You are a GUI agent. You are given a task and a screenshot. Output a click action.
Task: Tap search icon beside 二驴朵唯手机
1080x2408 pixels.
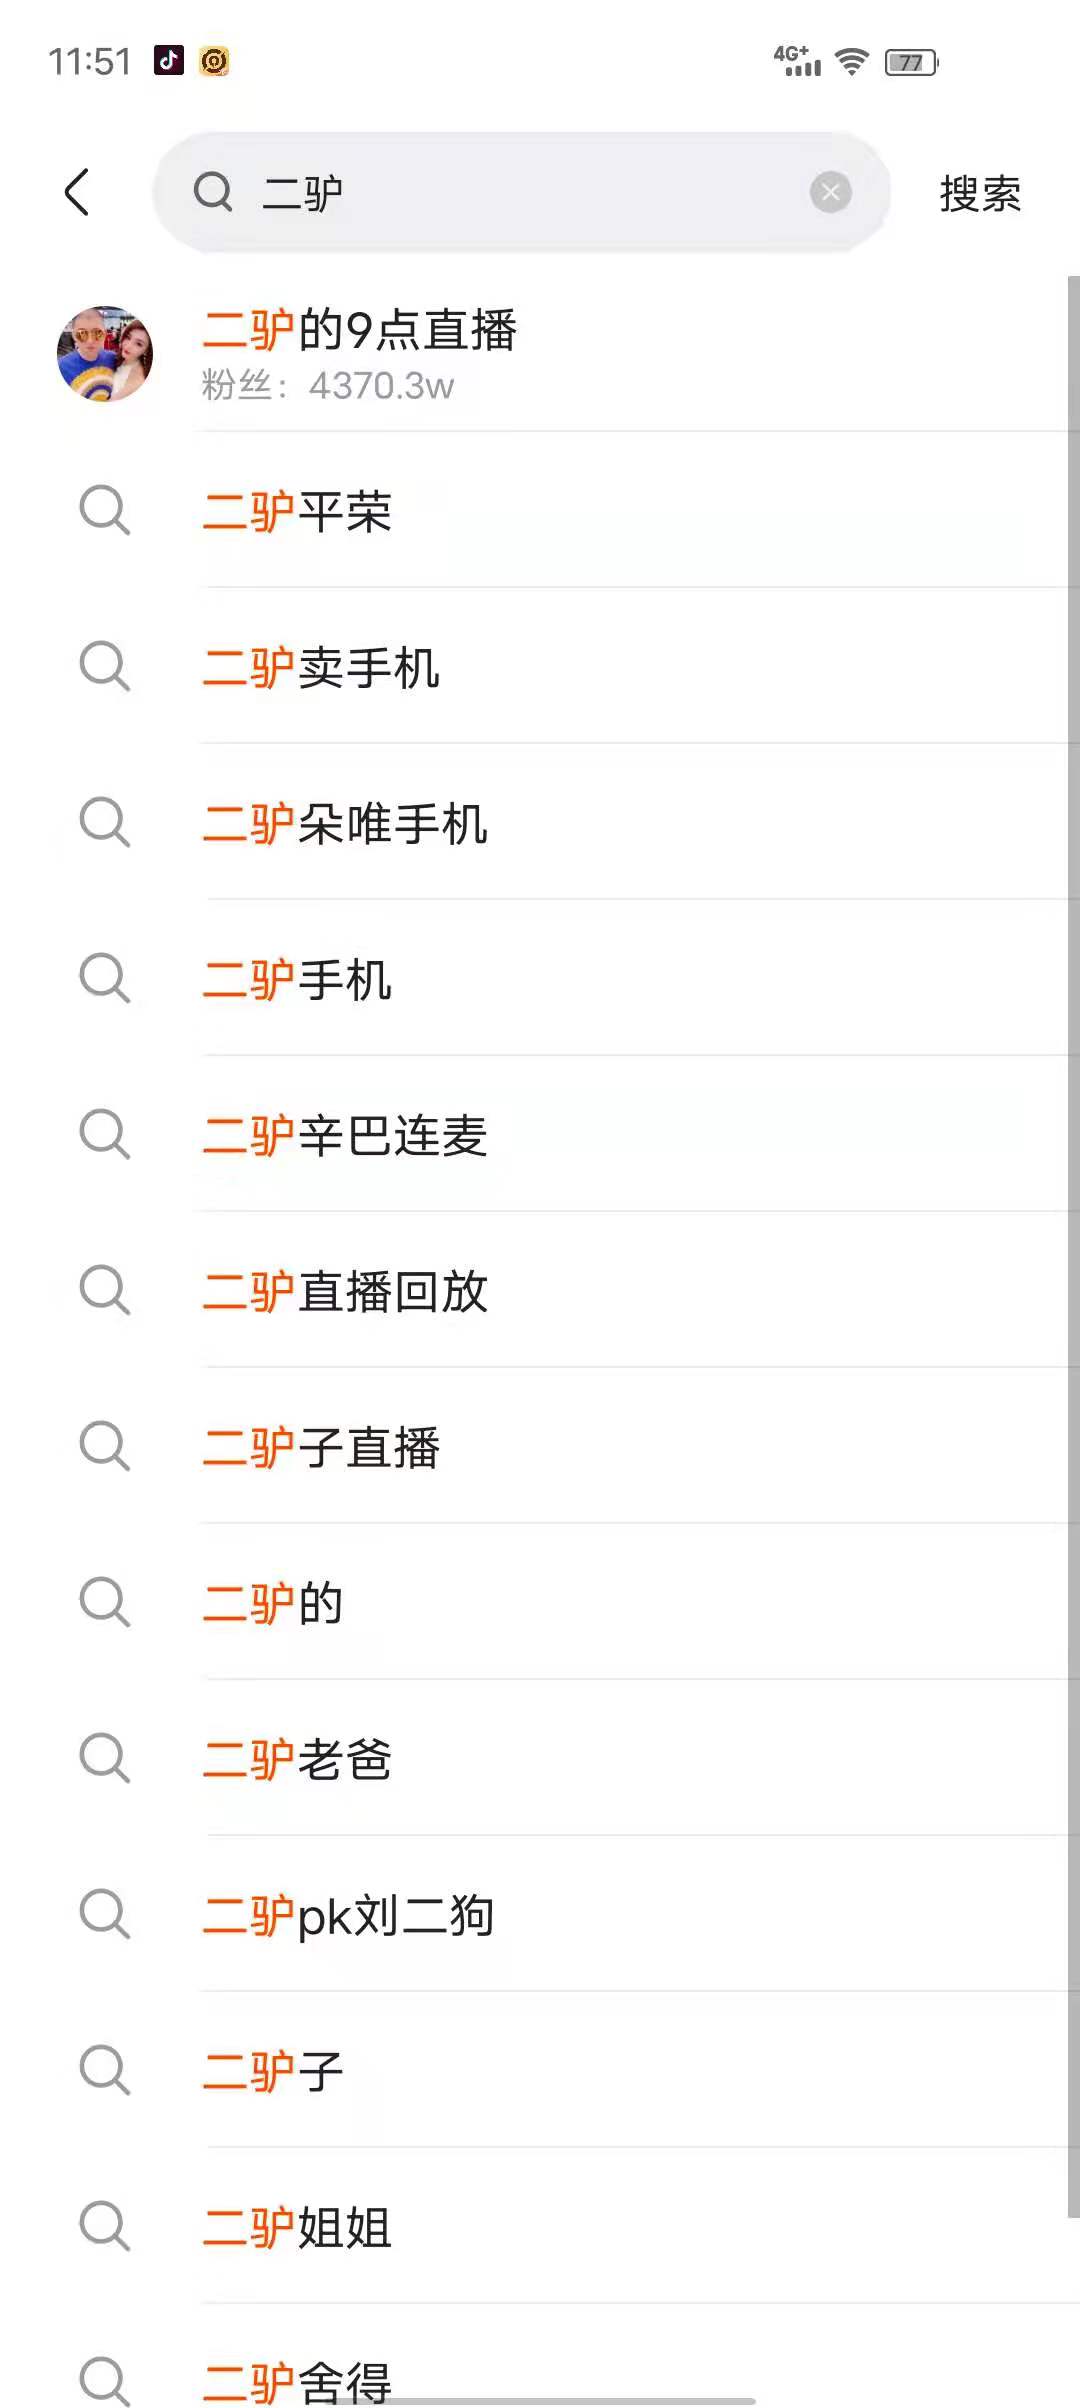point(105,823)
